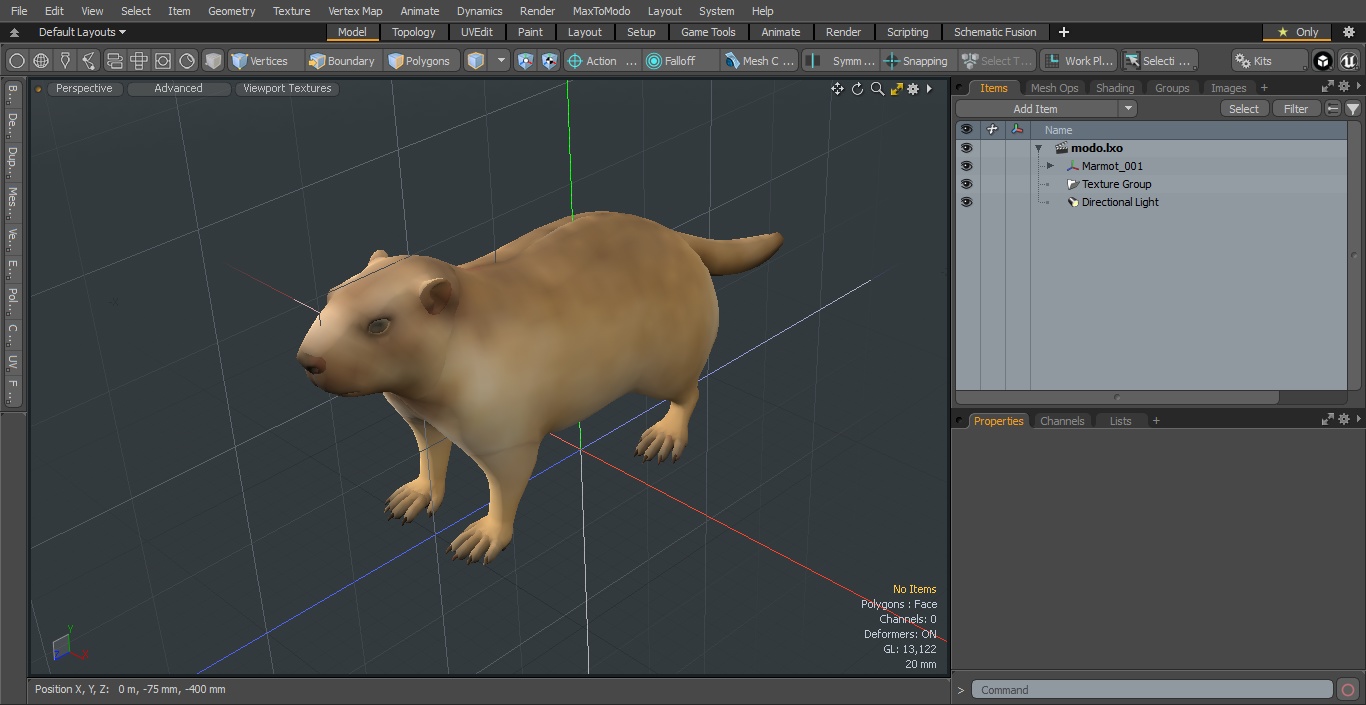The image size is (1366, 705).
Task: Open the Lists tab
Action: (1120, 421)
